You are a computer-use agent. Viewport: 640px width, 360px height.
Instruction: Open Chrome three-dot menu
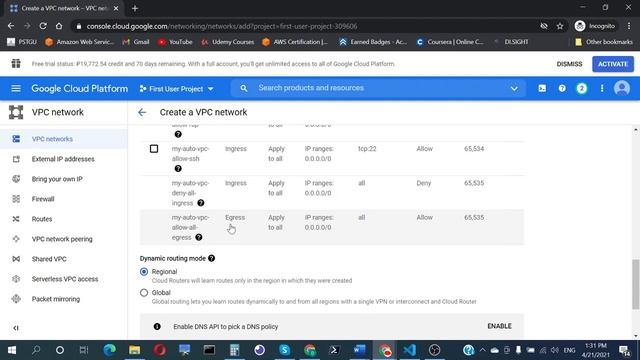point(629,26)
